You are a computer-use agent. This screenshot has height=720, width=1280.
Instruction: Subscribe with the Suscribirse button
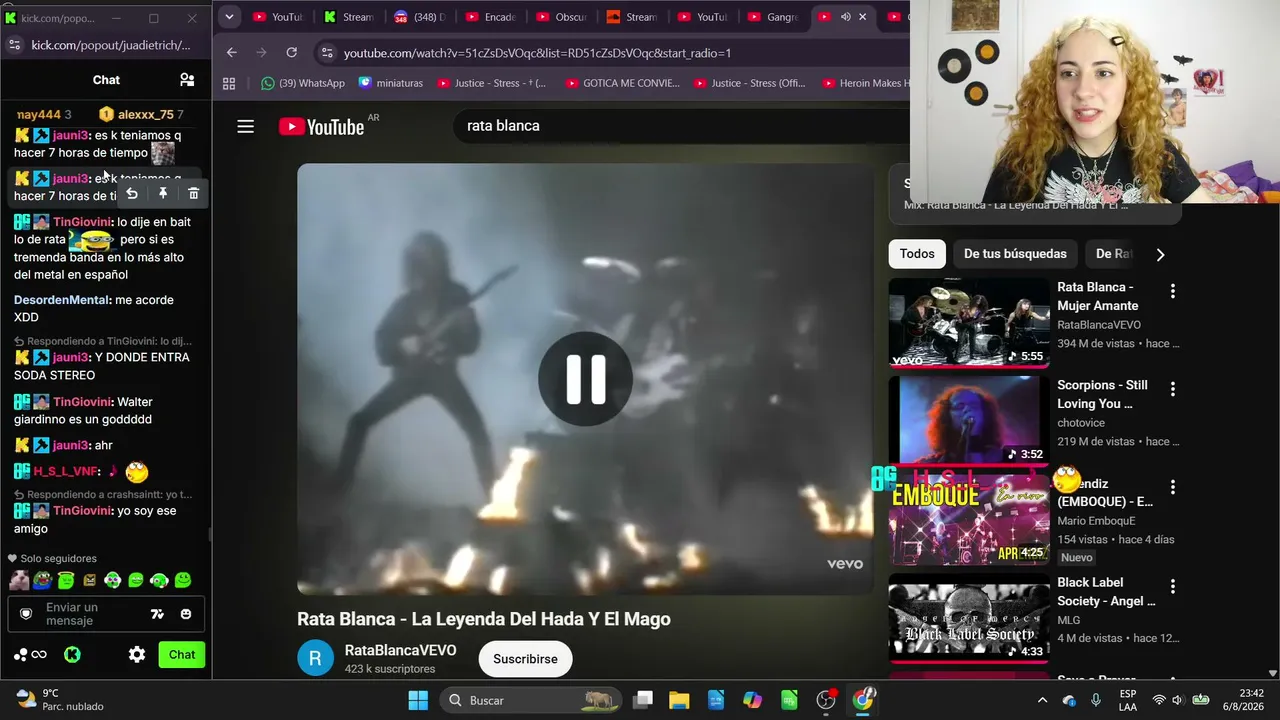[525, 659]
